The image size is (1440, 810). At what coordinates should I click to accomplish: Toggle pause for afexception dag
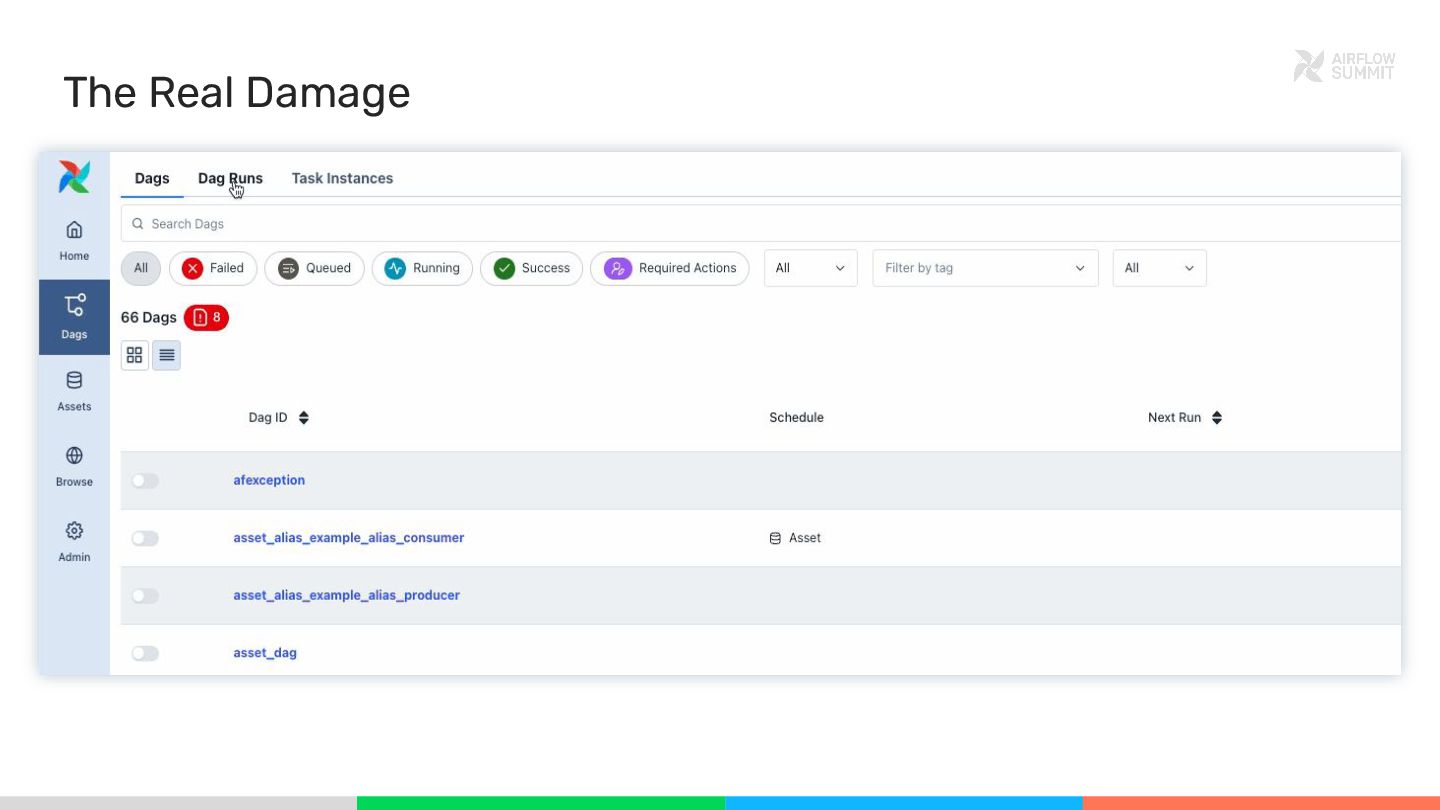(145, 481)
